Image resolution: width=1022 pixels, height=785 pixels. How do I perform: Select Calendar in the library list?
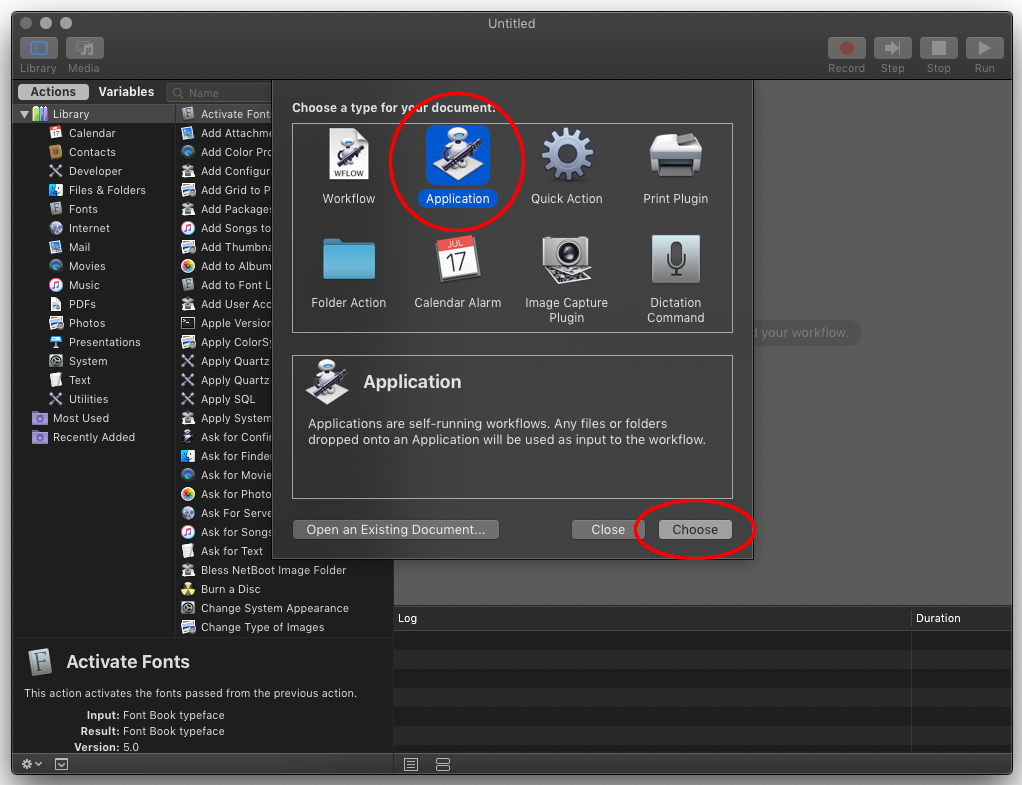92,133
